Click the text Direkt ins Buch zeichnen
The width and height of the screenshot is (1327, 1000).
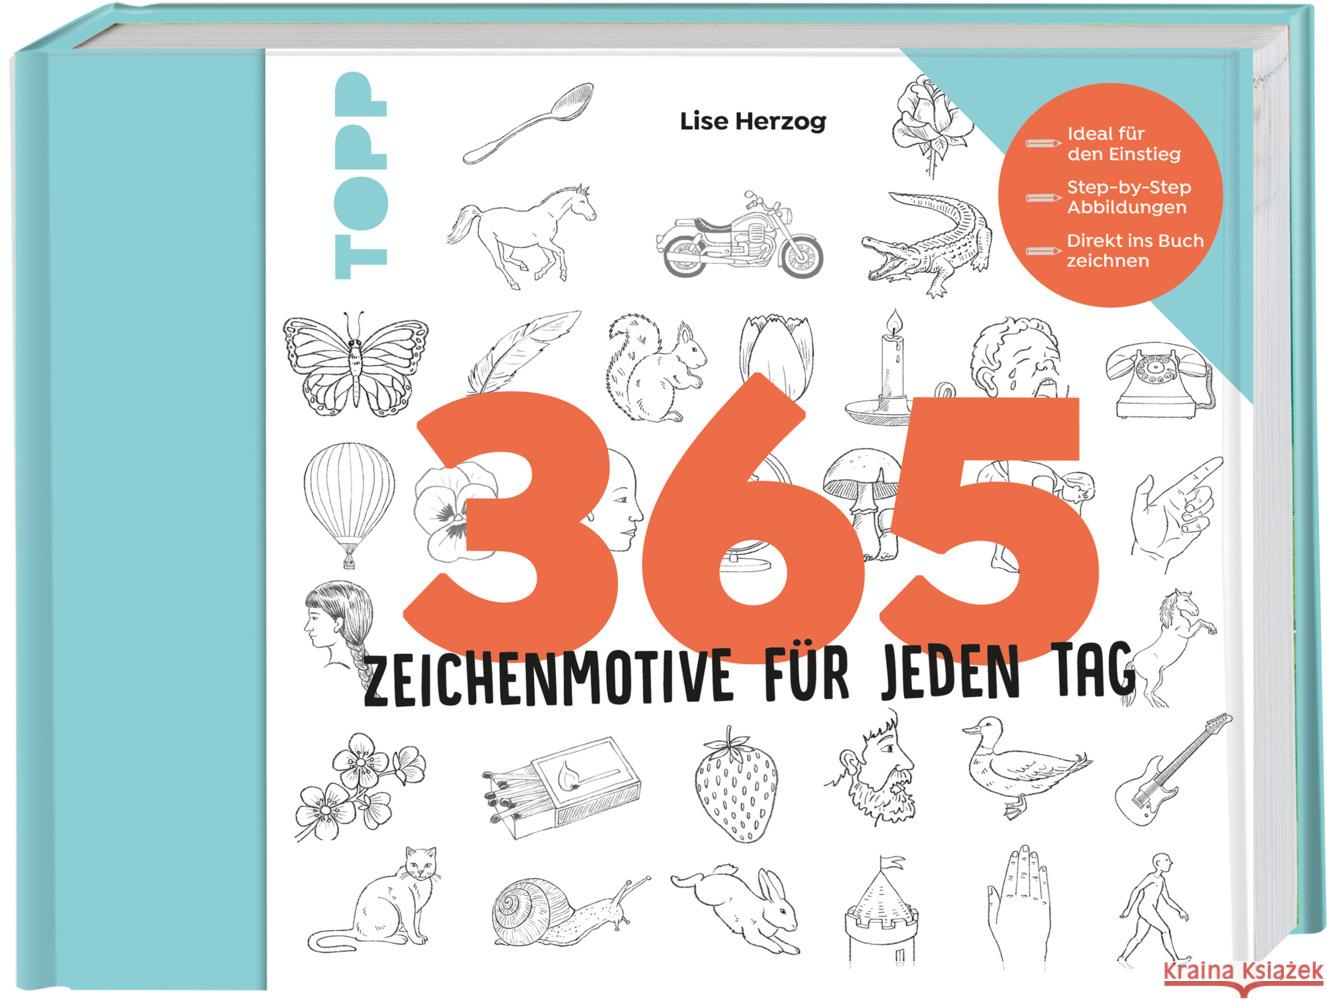click(x=1135, y=250)
